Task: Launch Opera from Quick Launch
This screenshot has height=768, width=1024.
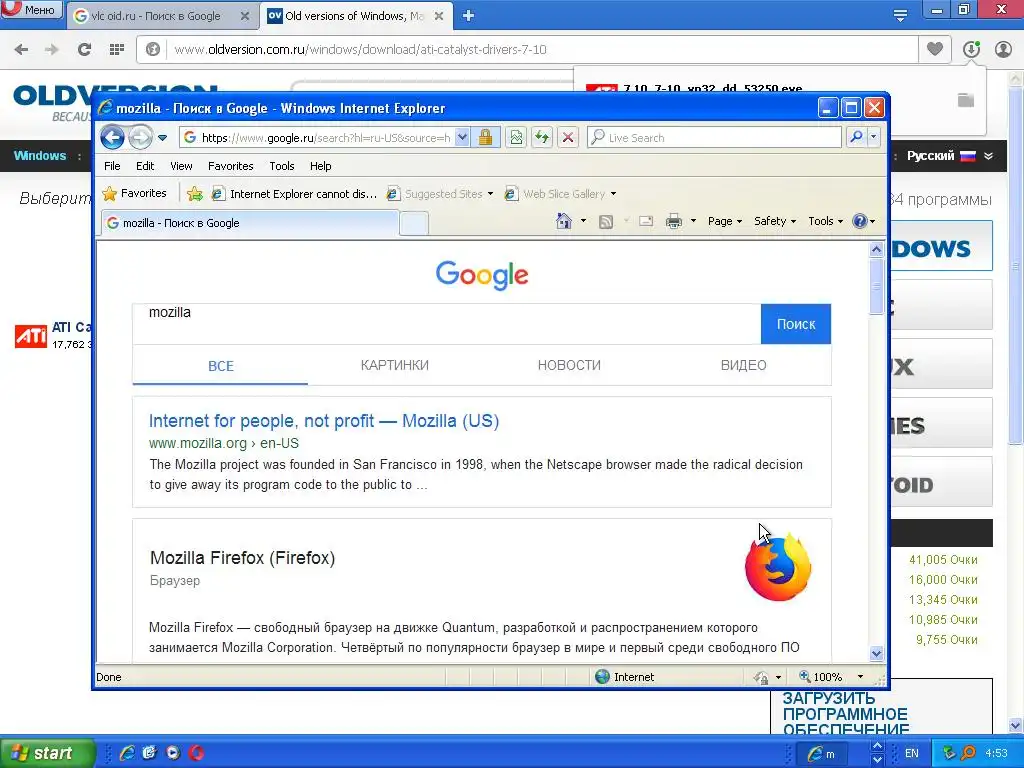Action: (197, 753)
